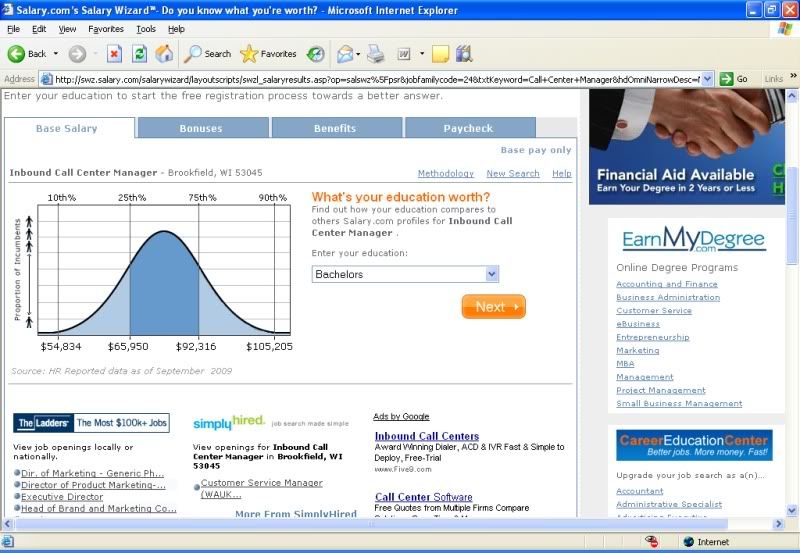Click the Stop loading icon
This screenshot has width=800, height=553.
[114, 54]
